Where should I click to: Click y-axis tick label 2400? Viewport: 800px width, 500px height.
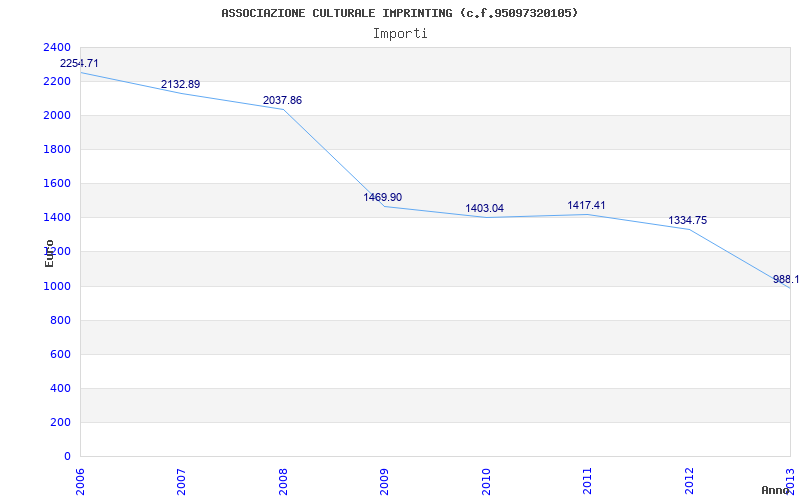(57, 47)
